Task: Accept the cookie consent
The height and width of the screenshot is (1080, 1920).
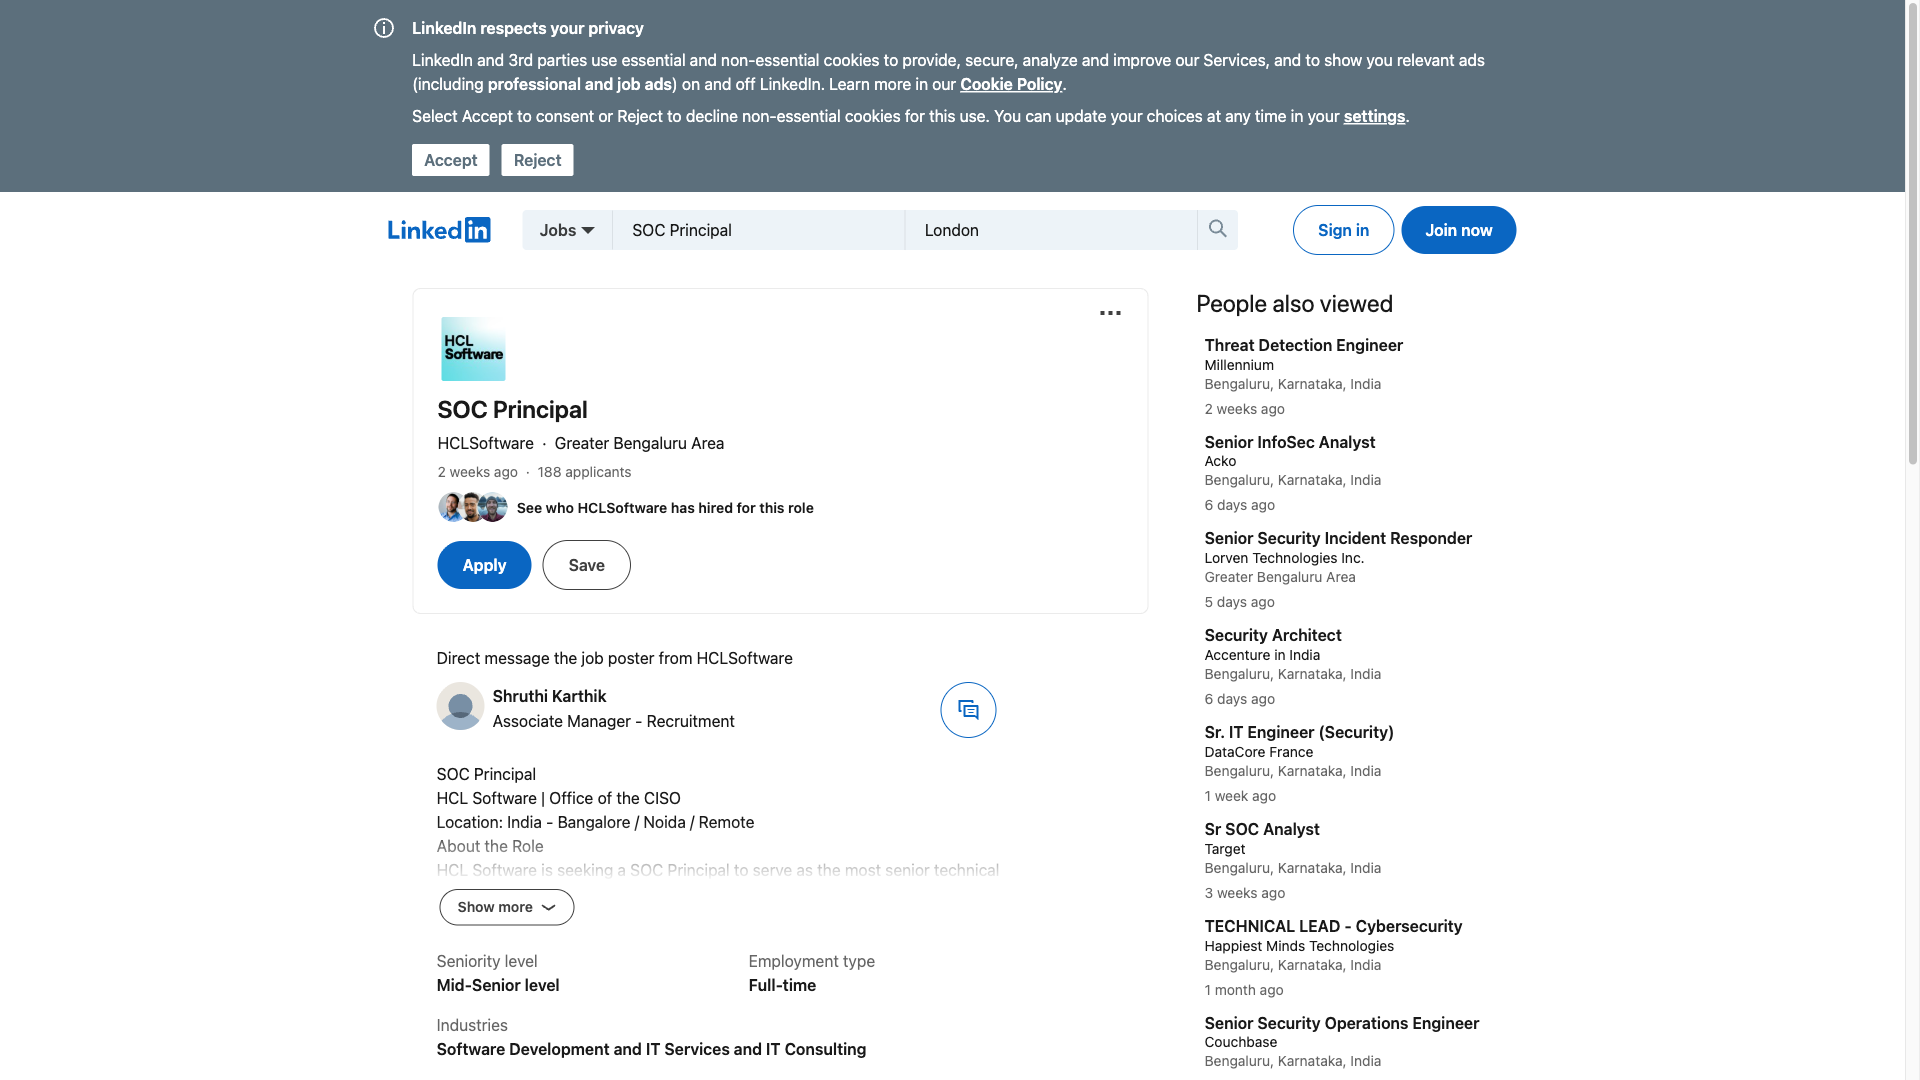Action: coord(450,160)
